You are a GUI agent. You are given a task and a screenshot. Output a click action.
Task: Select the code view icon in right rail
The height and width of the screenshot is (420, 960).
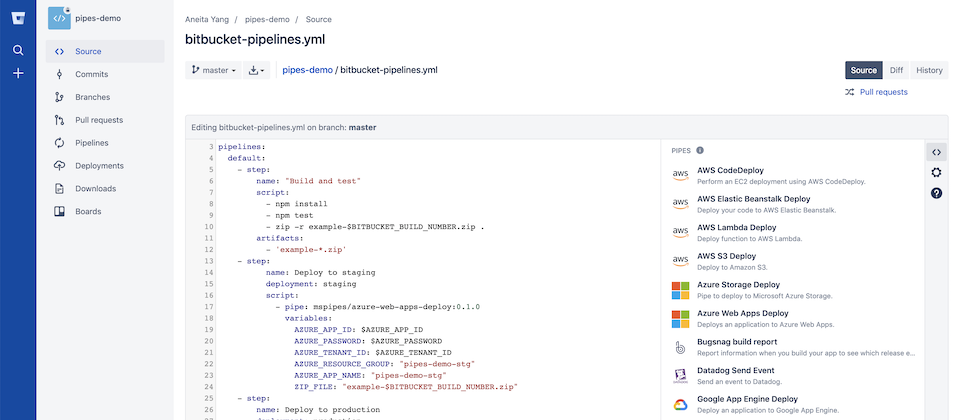pyautogui.click(x=936, y=152)
